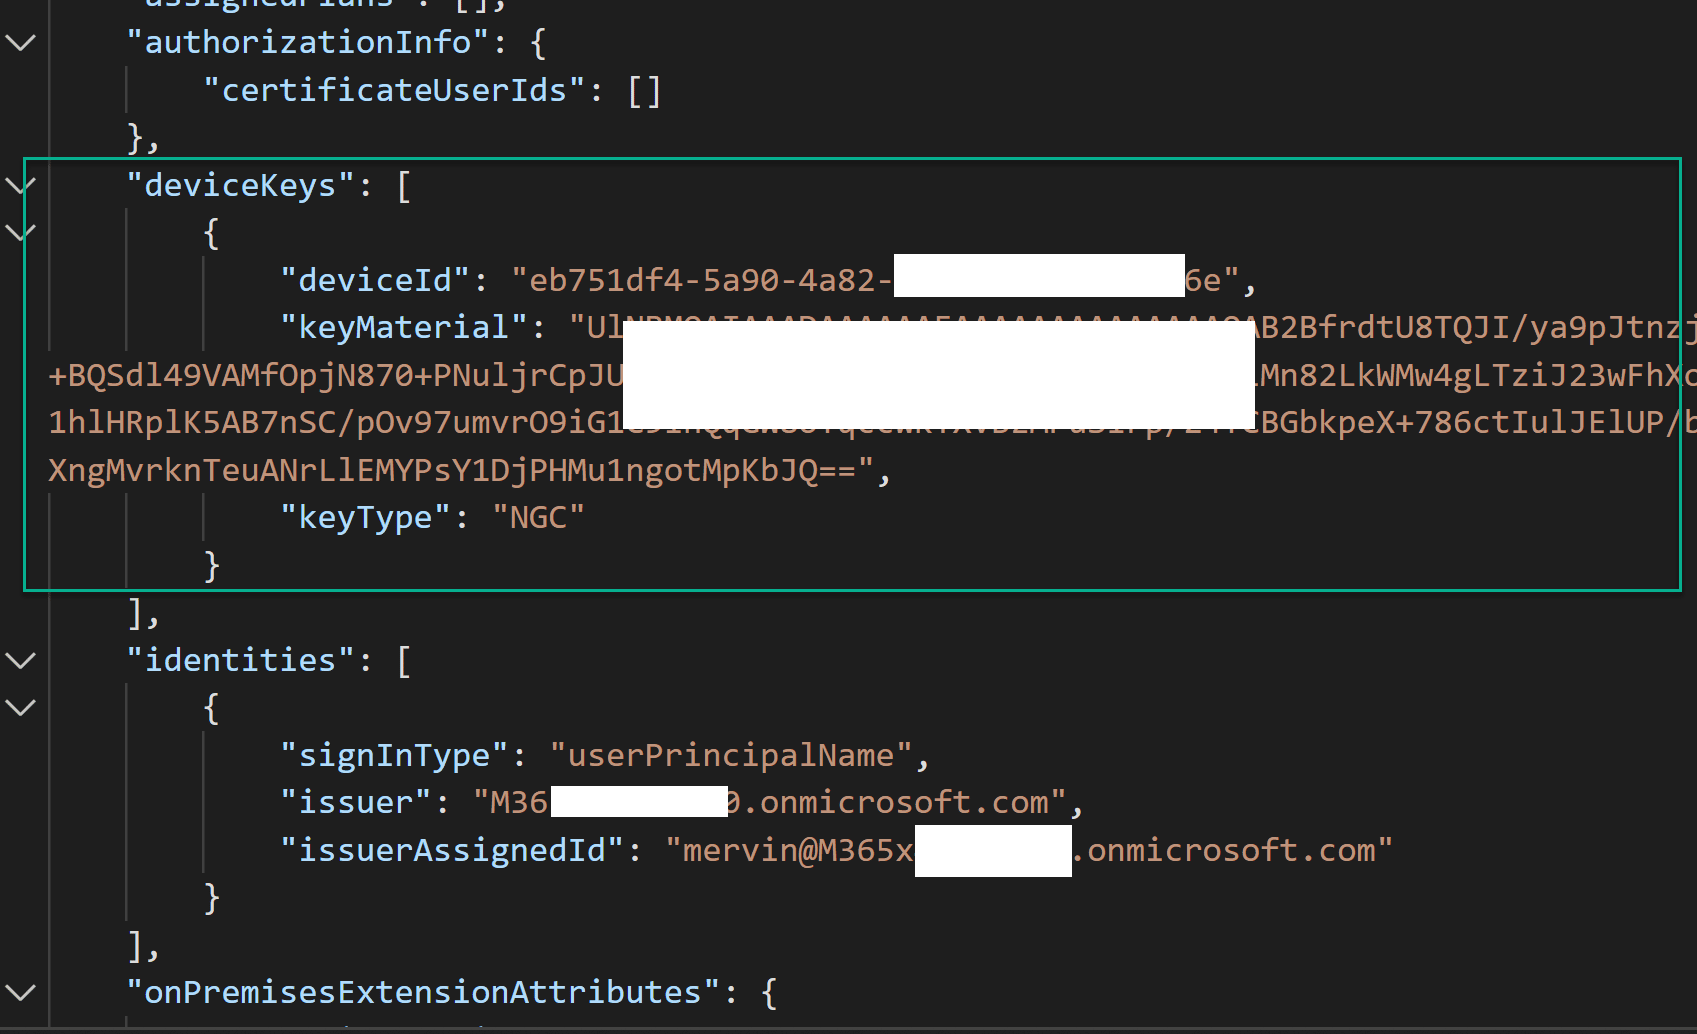This screenshot has height=1034, width=1697.
Task: Collapse the first deviceKeys object entry
Action: [18, 231]
